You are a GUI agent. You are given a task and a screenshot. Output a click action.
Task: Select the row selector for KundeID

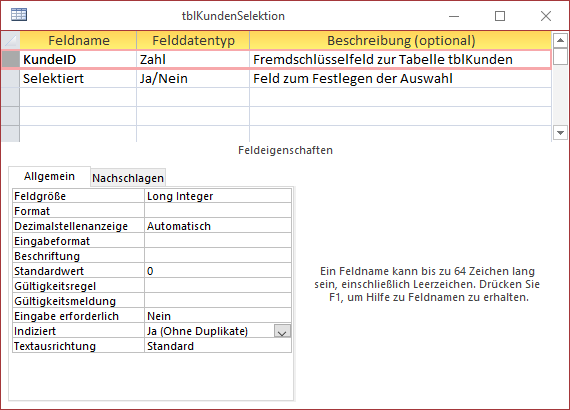(11, 60)
